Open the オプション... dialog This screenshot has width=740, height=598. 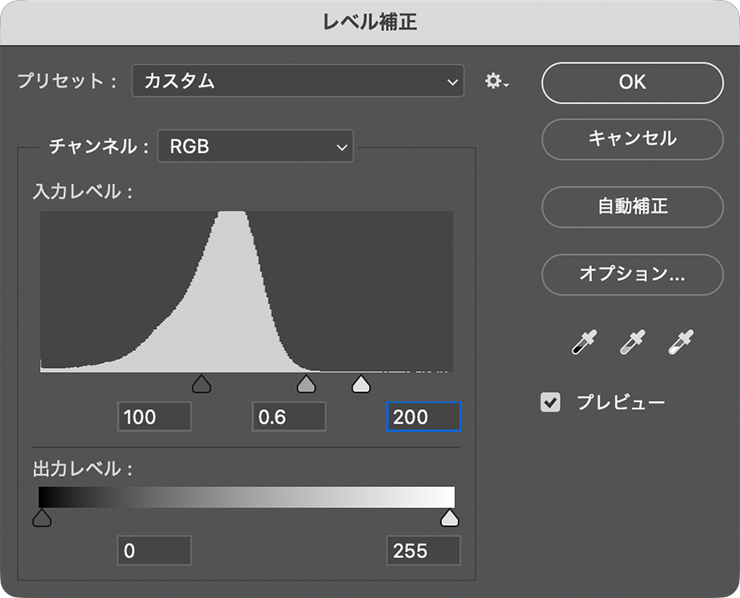pos(632,275)
